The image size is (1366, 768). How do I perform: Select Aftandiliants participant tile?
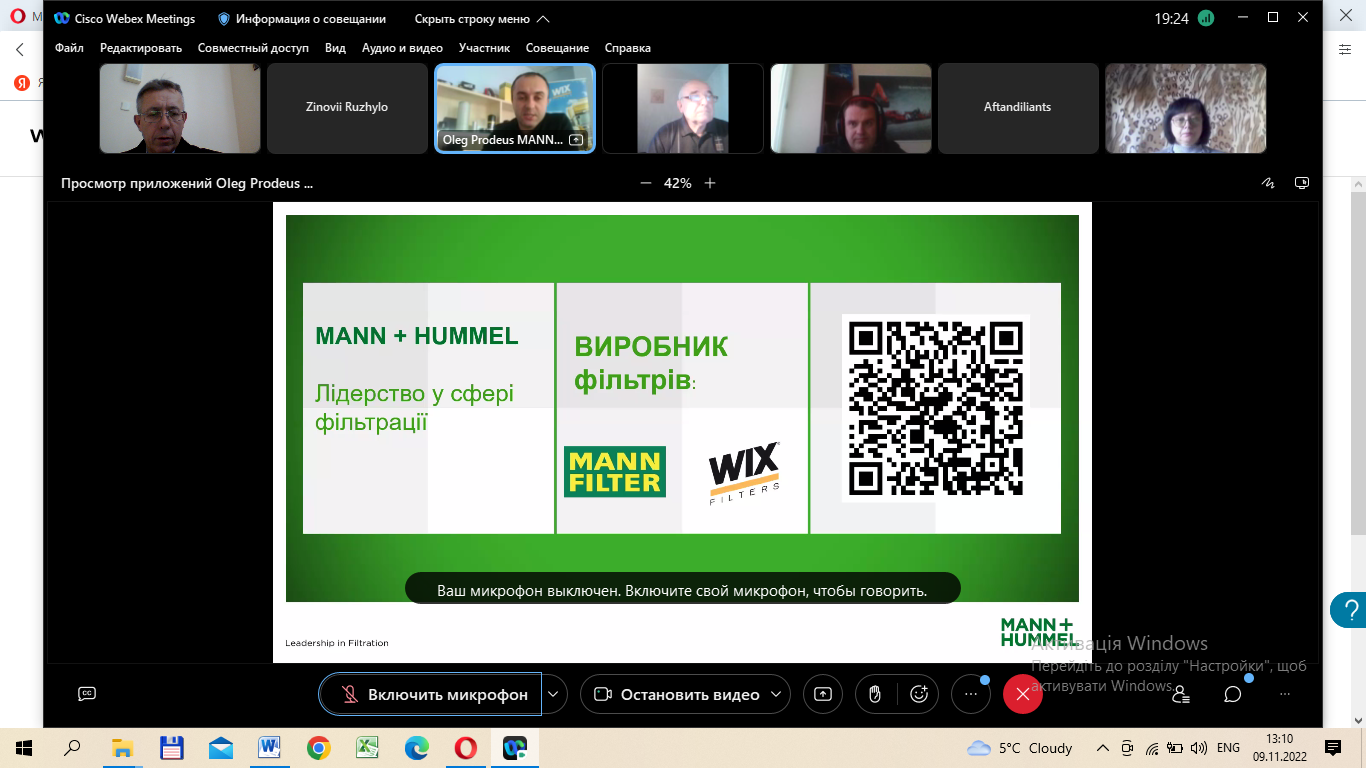point(1018,108)
